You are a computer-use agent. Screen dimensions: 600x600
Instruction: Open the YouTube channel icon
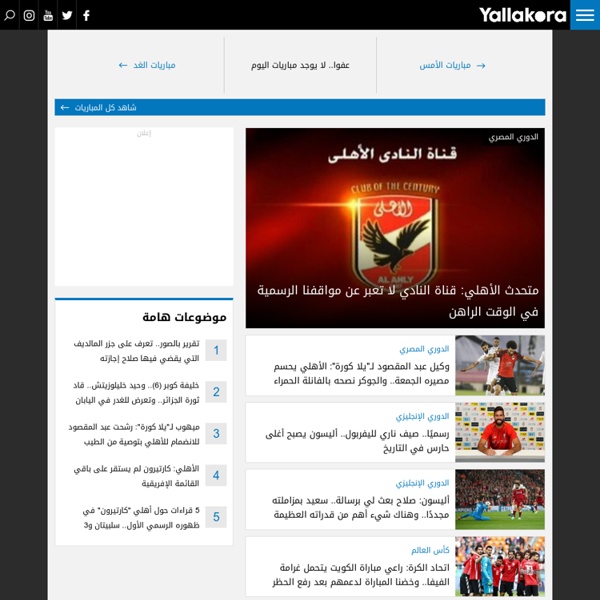click(48, 15)
